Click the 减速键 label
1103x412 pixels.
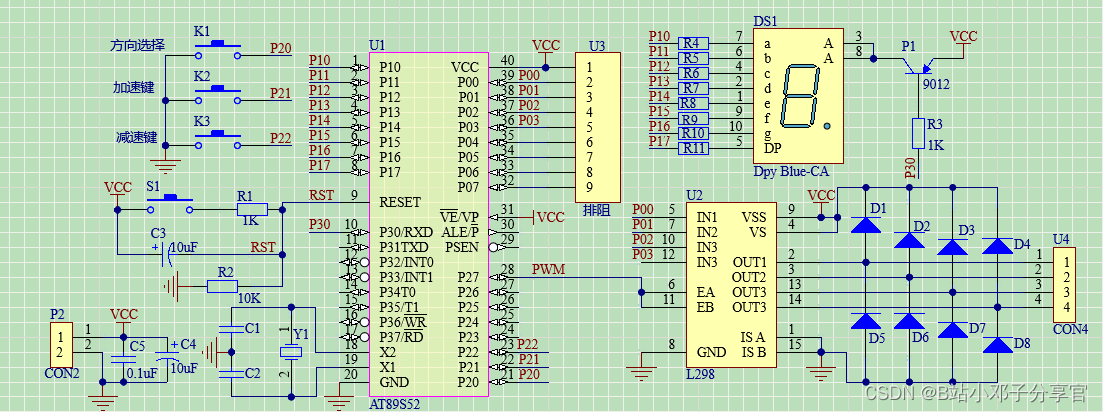point(135,137)
